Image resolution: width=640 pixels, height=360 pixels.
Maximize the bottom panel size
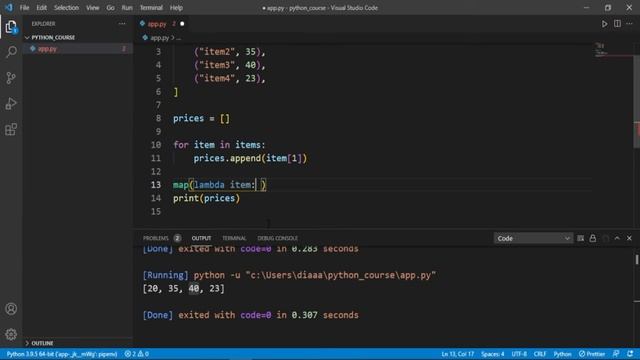point(617,238)
